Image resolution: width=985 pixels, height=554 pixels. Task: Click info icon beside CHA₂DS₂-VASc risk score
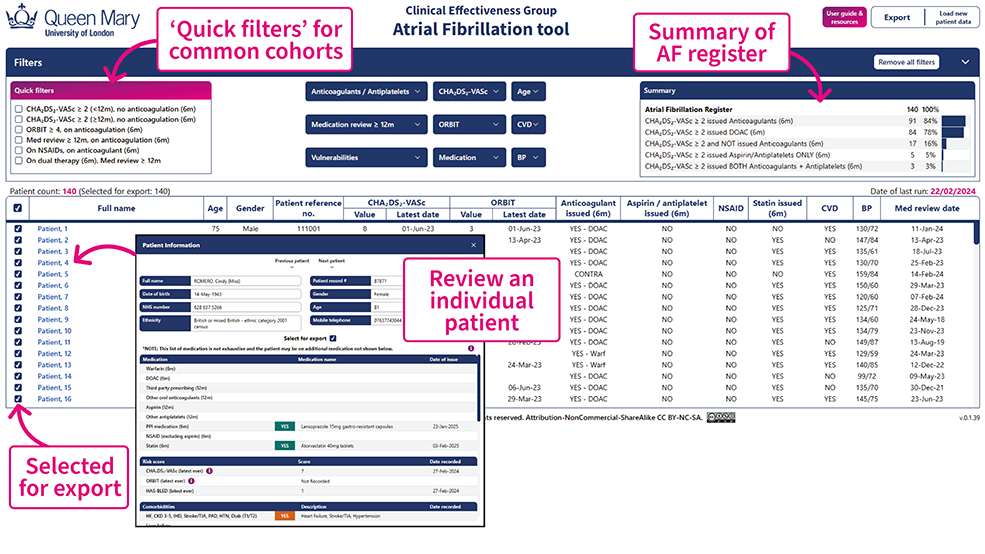210,470
